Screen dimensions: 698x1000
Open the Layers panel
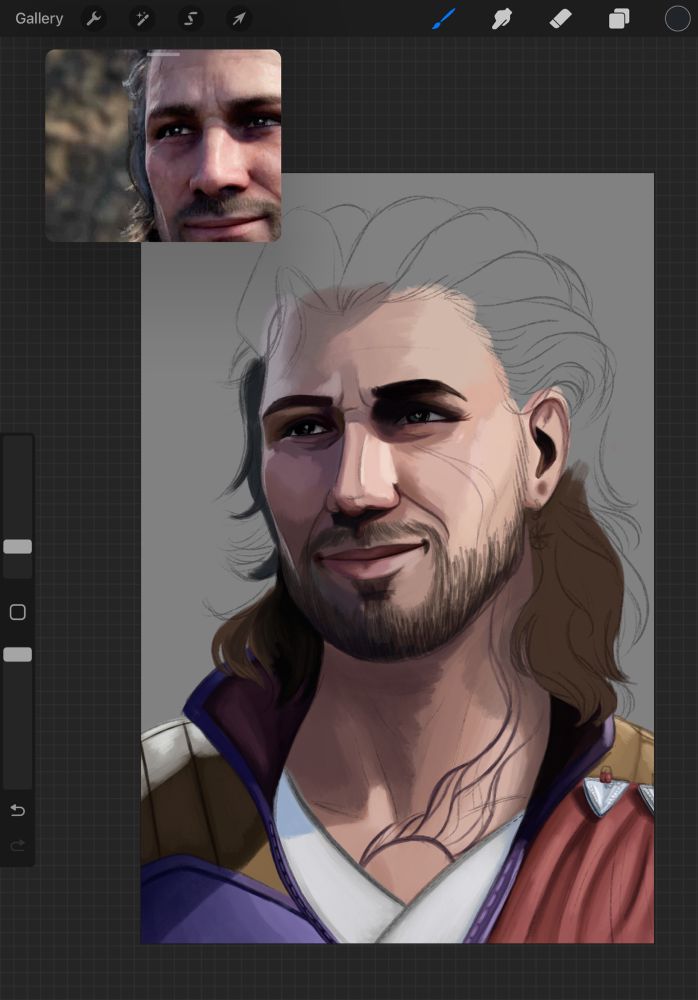click(x=619, y=18)
